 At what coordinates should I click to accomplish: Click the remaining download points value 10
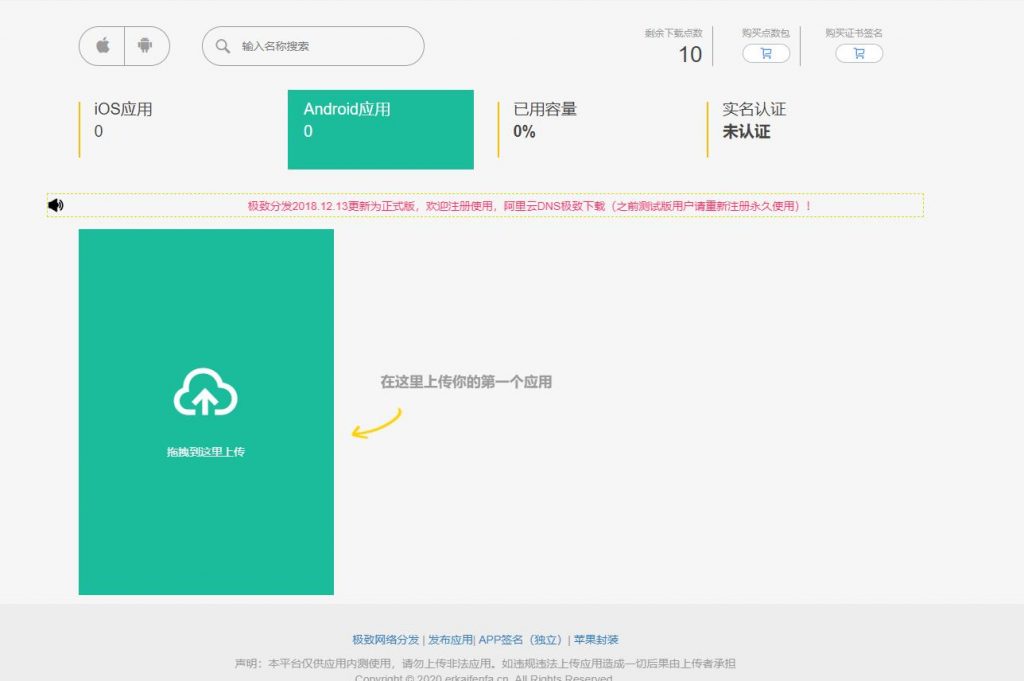pyautogui.click(x=690, y=54)
